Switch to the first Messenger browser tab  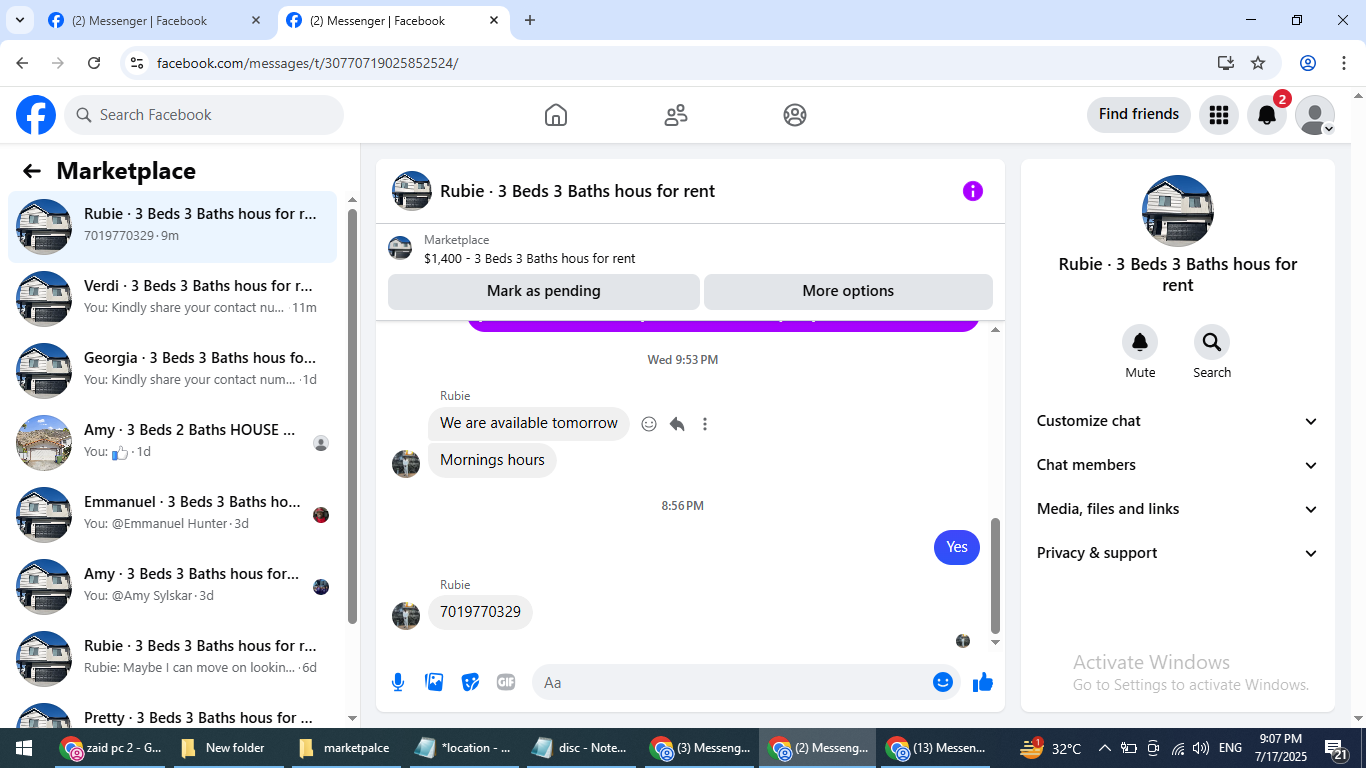pyautogui.click(x=155, y=20)
